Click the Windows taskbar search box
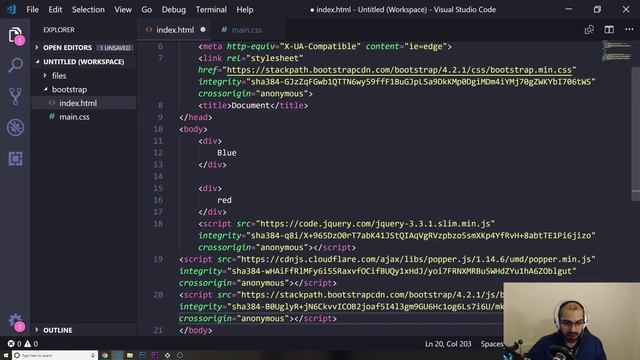 55,356
